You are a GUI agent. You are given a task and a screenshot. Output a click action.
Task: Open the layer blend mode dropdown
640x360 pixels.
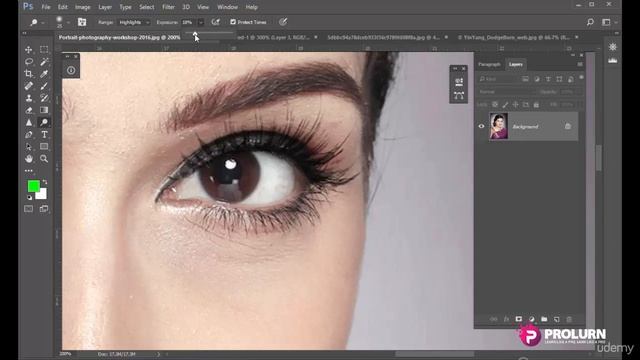505,92
